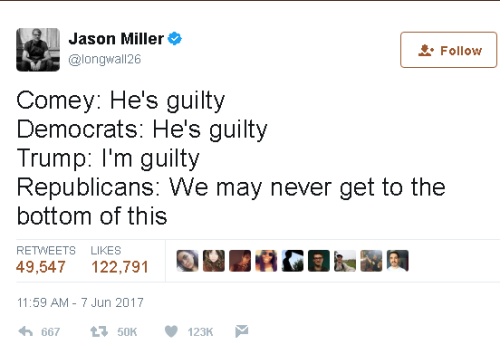Click the Follow button
Image resolution: width=500 pixels, height=364 pixels.
[448, 50]
